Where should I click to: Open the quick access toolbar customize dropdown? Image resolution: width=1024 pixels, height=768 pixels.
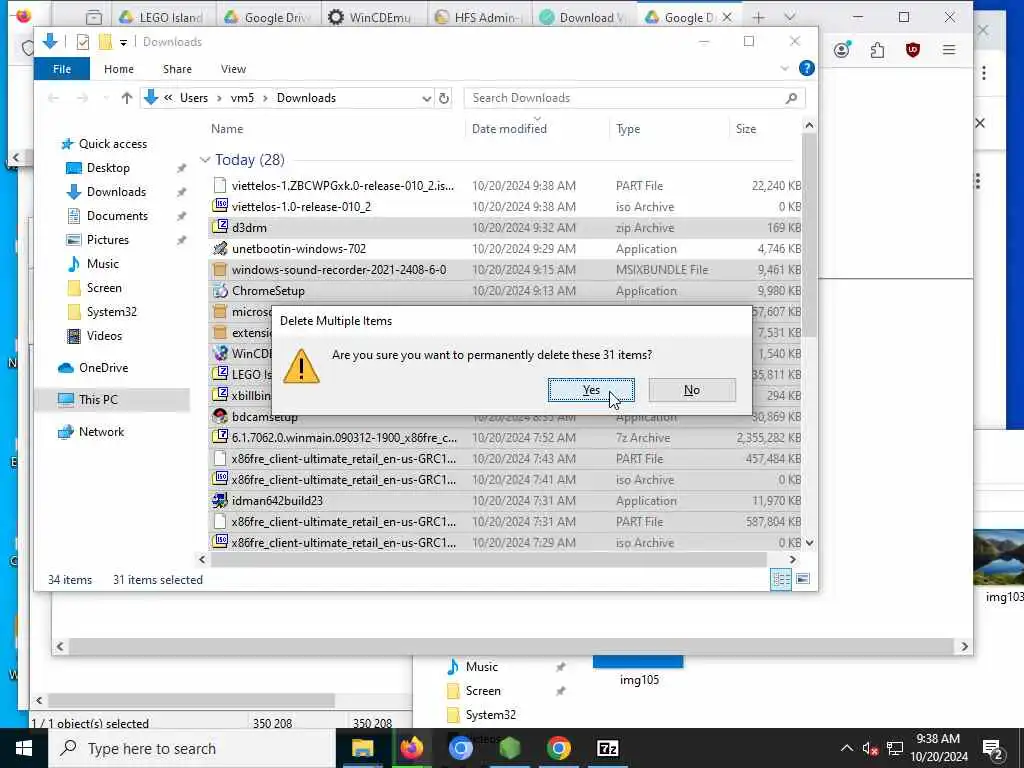click(x=123, y=42)
